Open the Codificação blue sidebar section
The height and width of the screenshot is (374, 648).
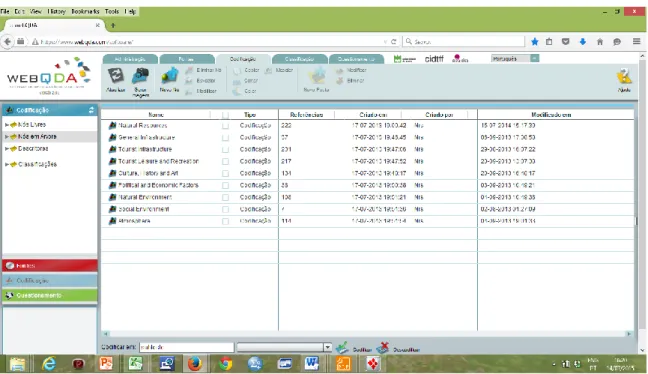pyautogui.click(x=50, y=280)
